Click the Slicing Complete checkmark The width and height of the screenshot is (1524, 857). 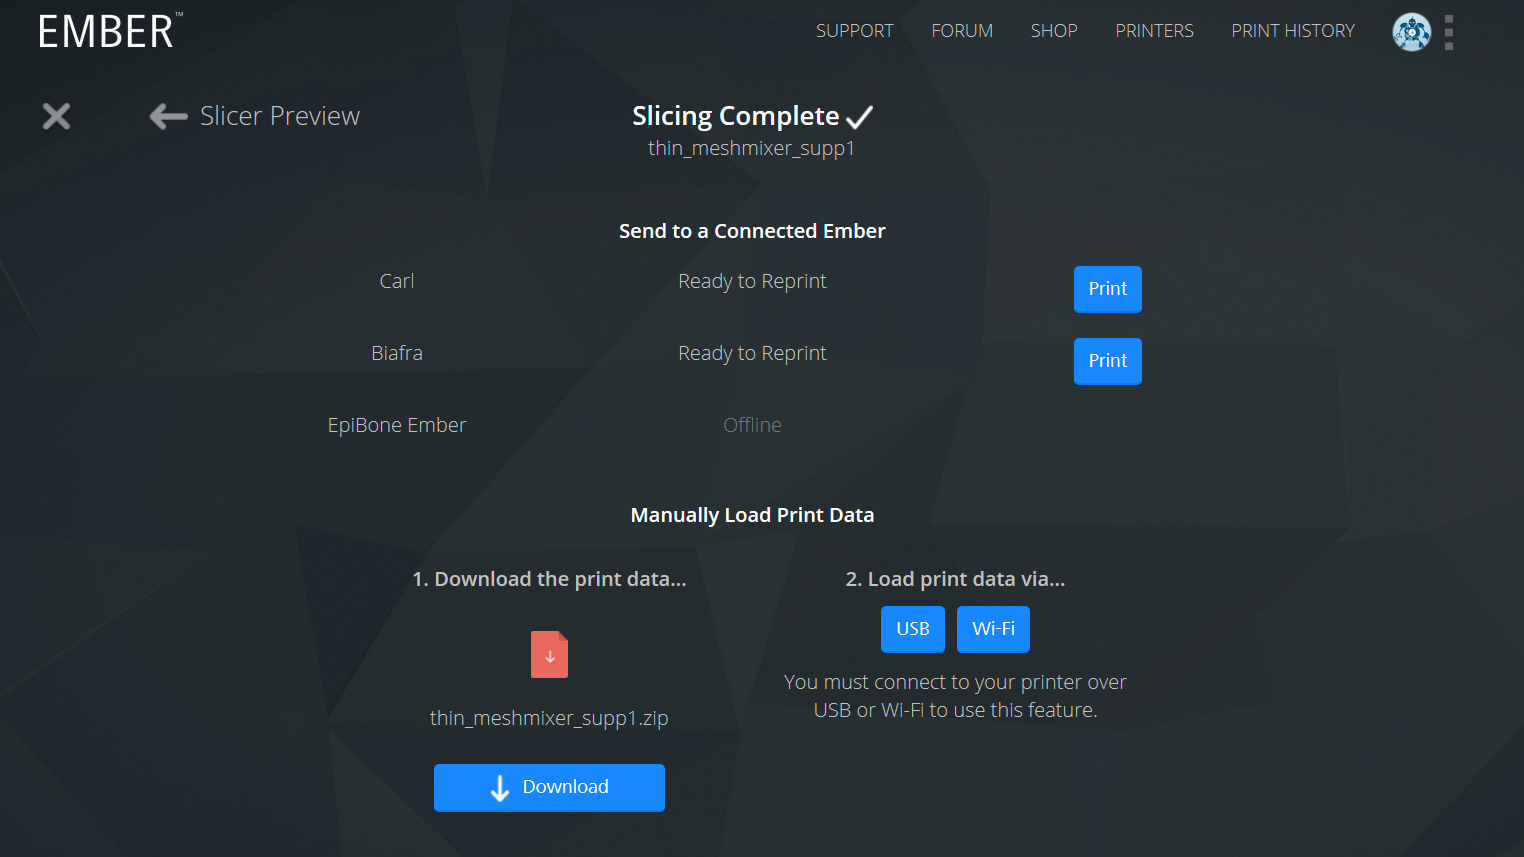click(859, 117)
